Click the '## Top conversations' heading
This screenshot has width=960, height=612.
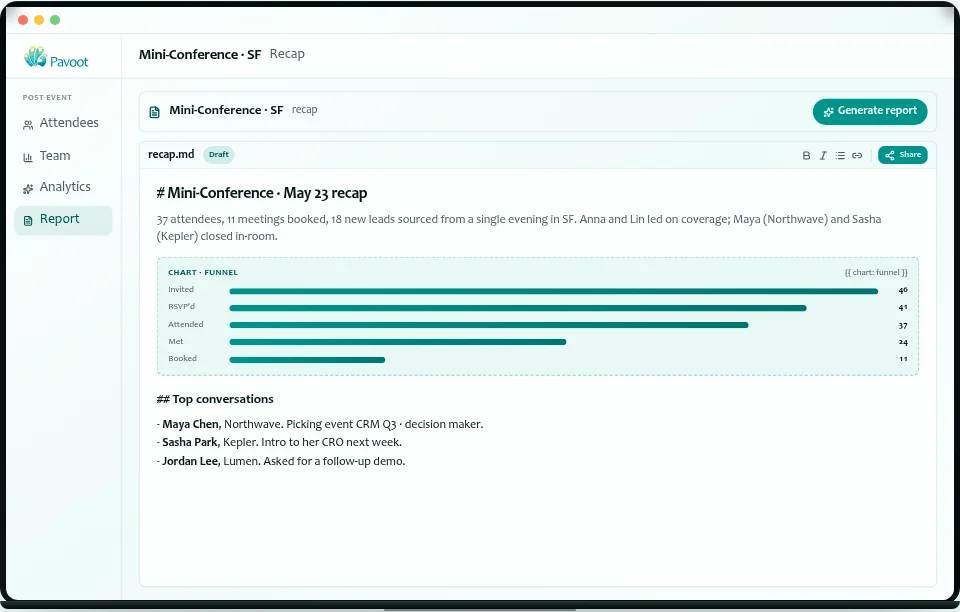215,399
